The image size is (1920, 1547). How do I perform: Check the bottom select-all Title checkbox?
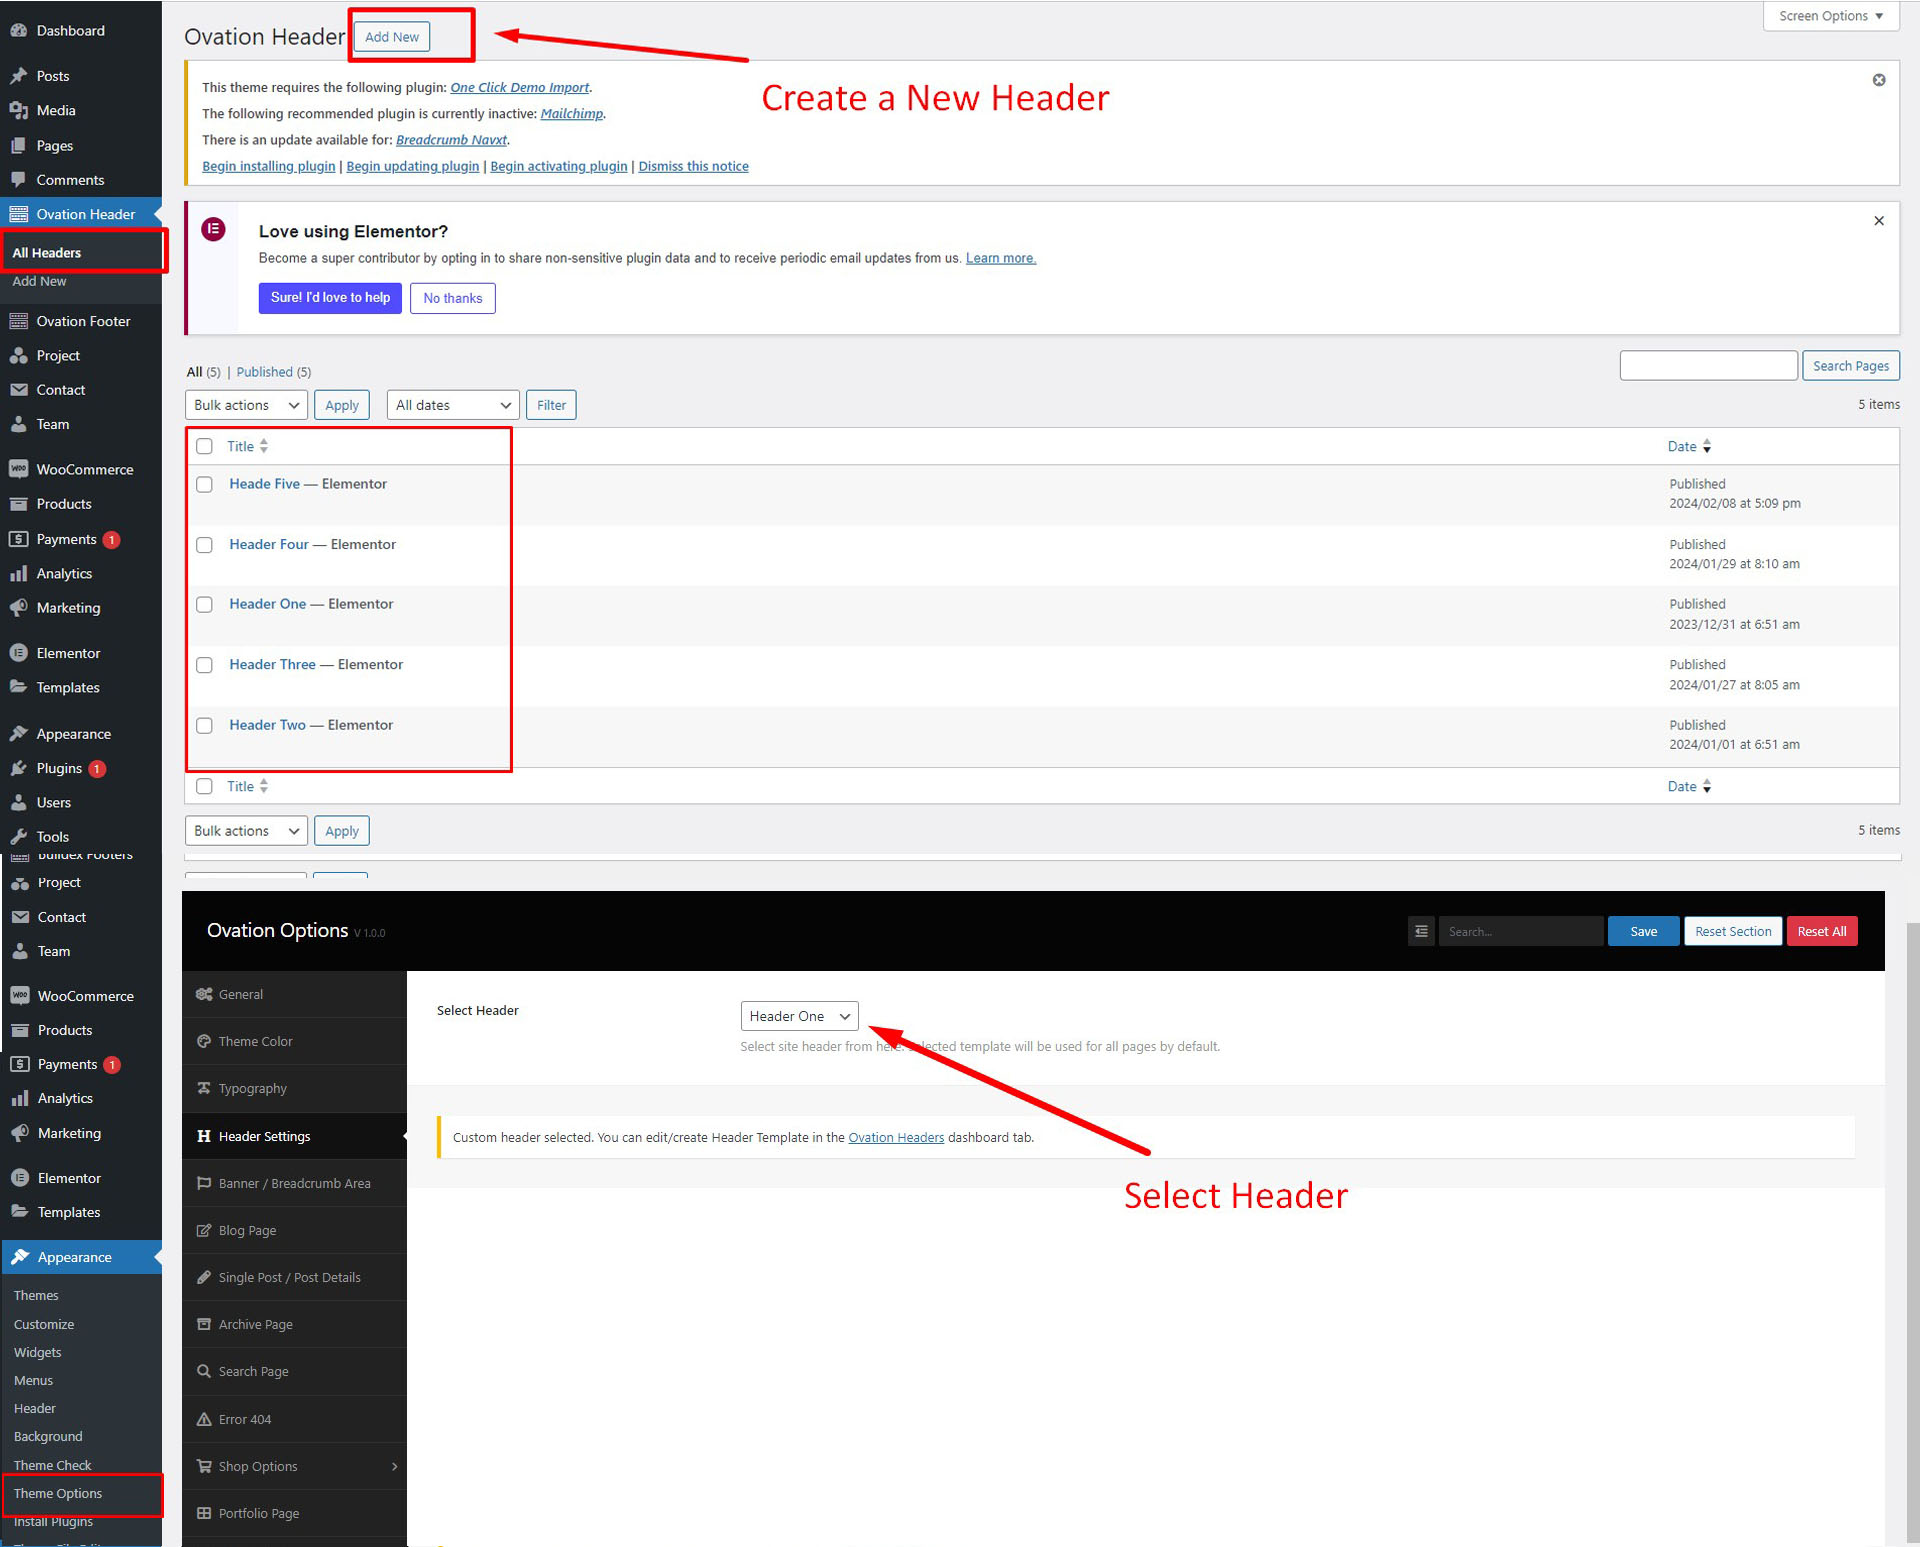204,786
